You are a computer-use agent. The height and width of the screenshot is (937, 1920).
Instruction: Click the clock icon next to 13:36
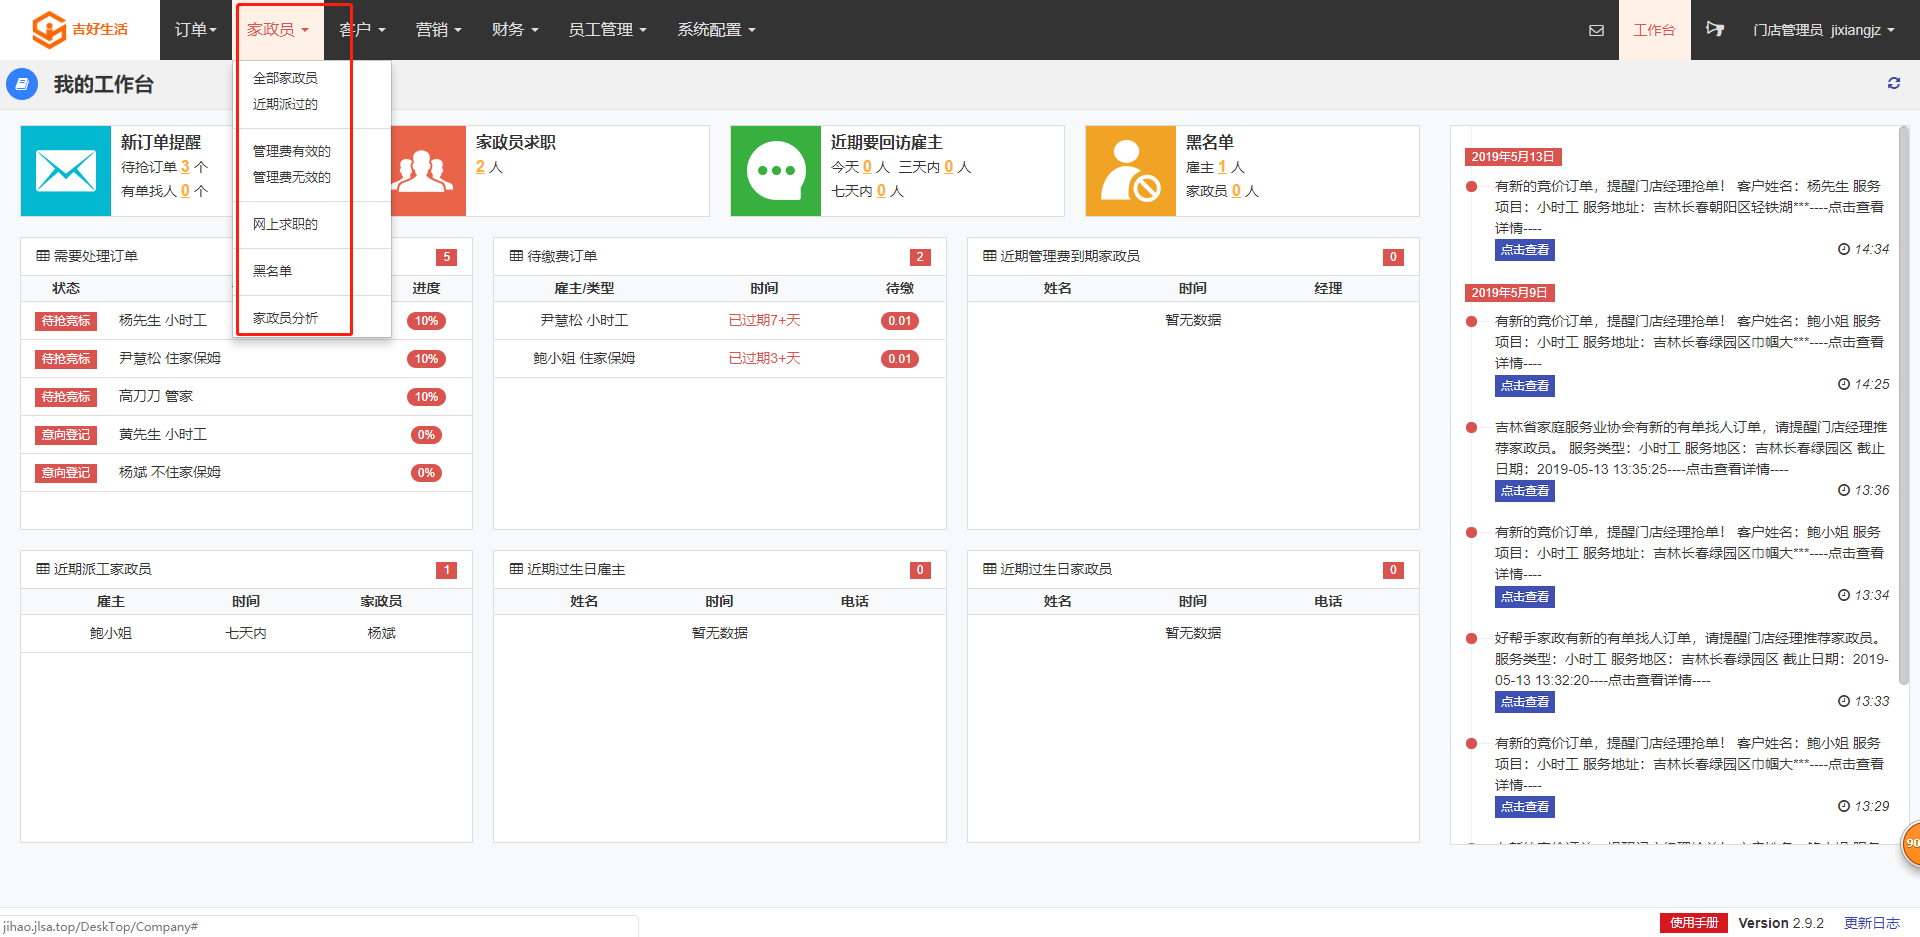click(x=1844, y=490)
